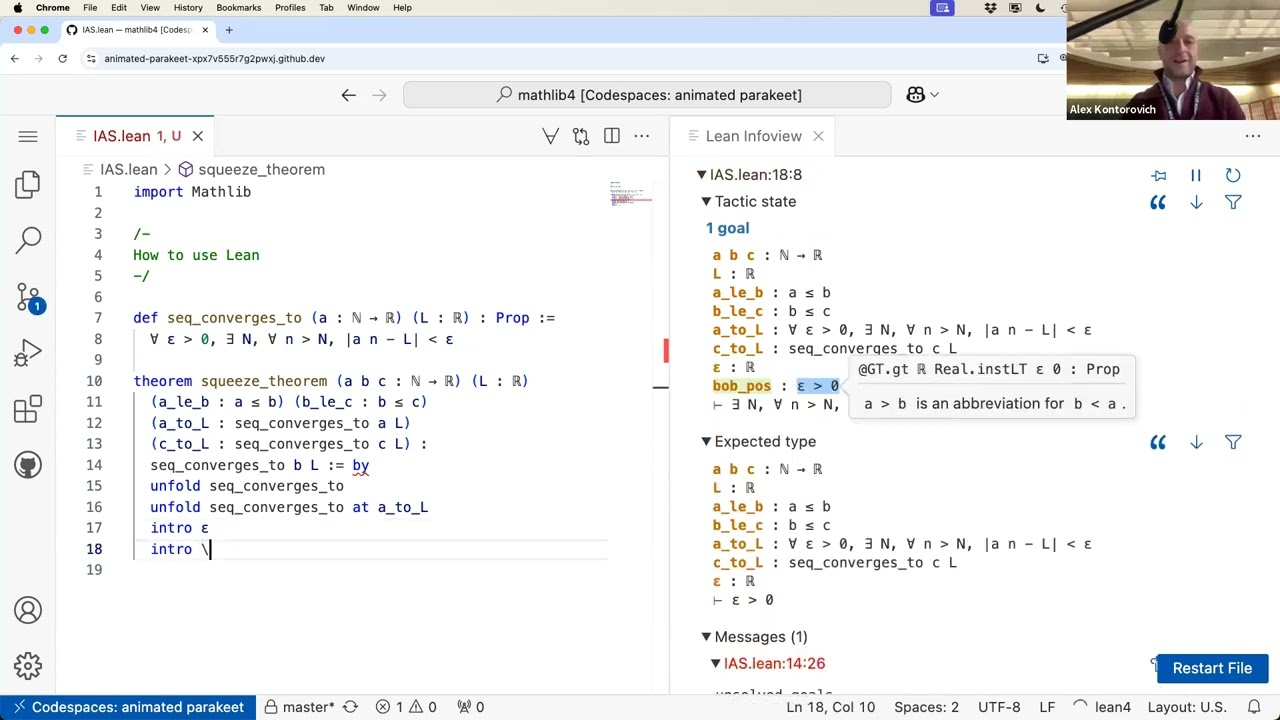Open the Run and Debug view
This screenshot has width=1280, height=720.
click(28, 354)
